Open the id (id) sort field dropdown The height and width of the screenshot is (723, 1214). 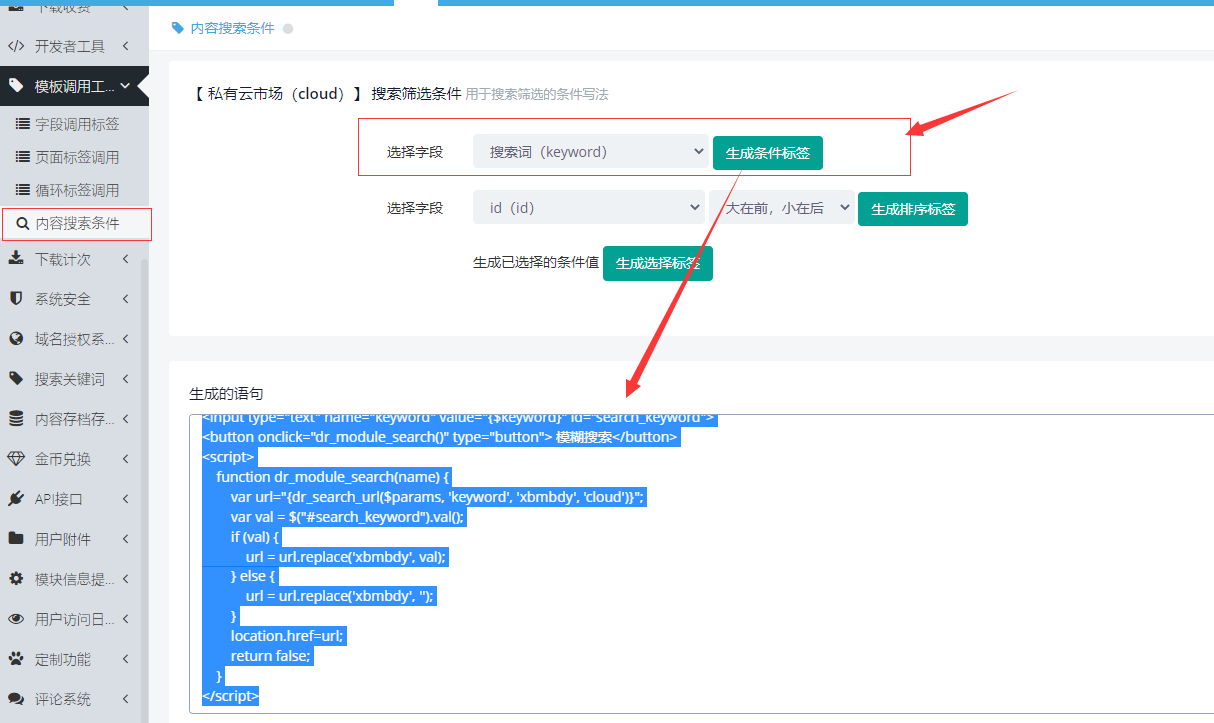click(x=589, y=208)
